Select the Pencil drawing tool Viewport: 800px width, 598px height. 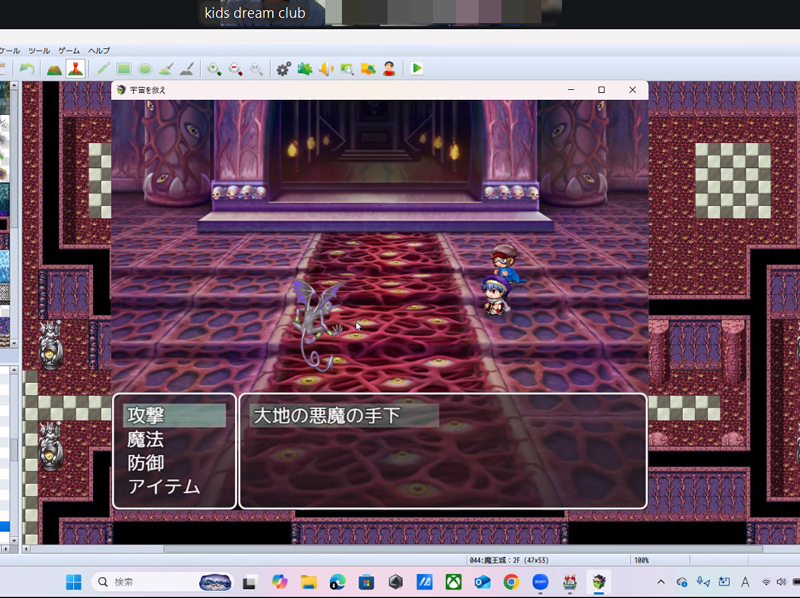coord(102,68)
